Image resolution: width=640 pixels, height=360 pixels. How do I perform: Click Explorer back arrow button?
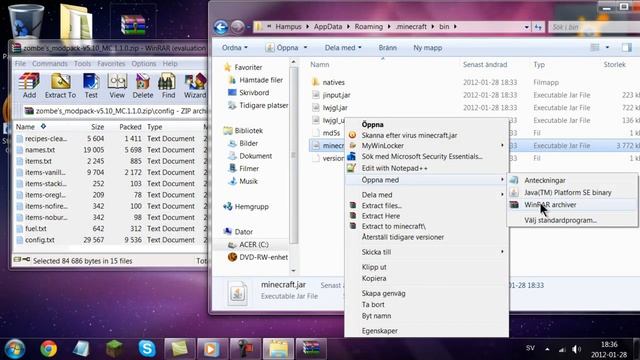click(221, 27)
